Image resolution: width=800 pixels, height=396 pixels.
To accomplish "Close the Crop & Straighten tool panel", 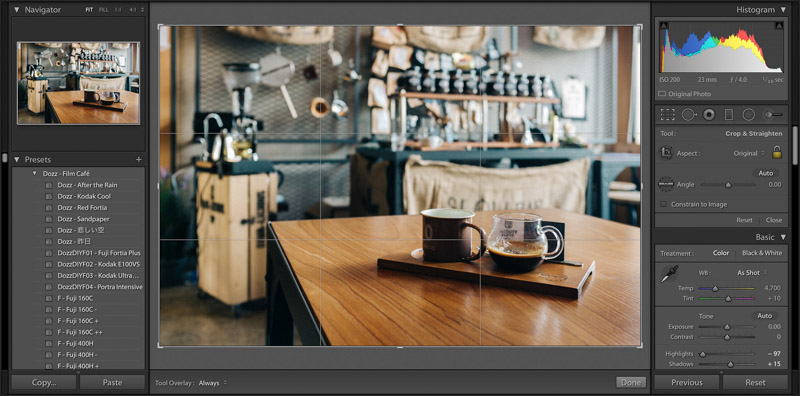I will point(773,220).
